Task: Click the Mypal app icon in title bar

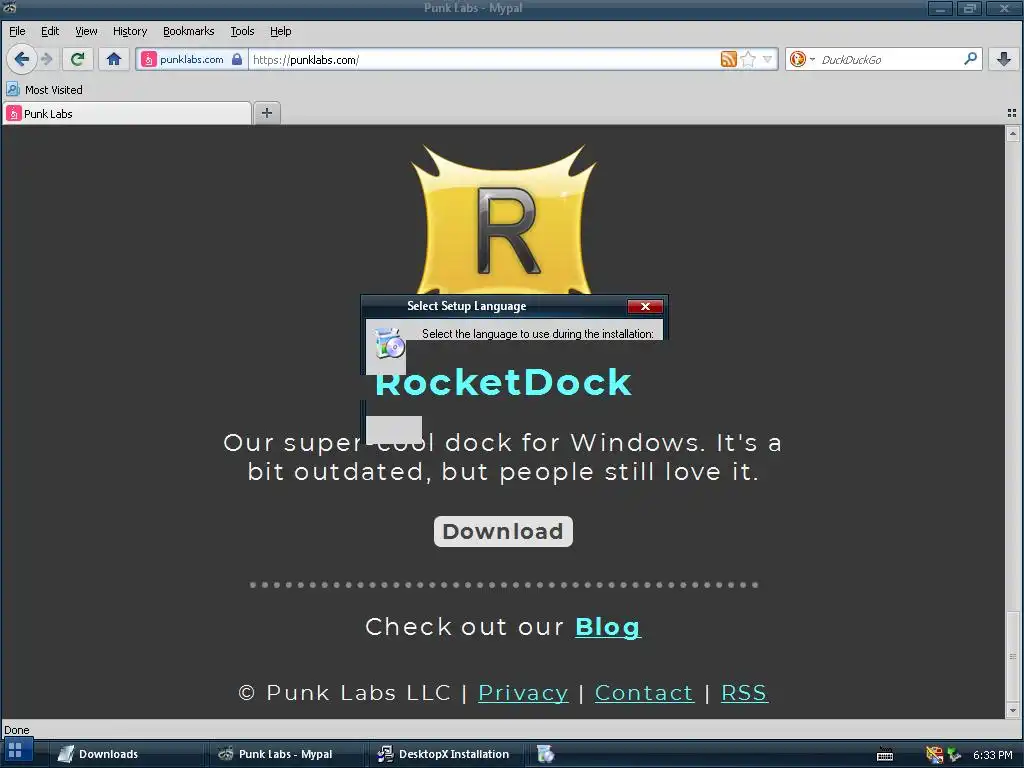Action: (x=9, y=8)
